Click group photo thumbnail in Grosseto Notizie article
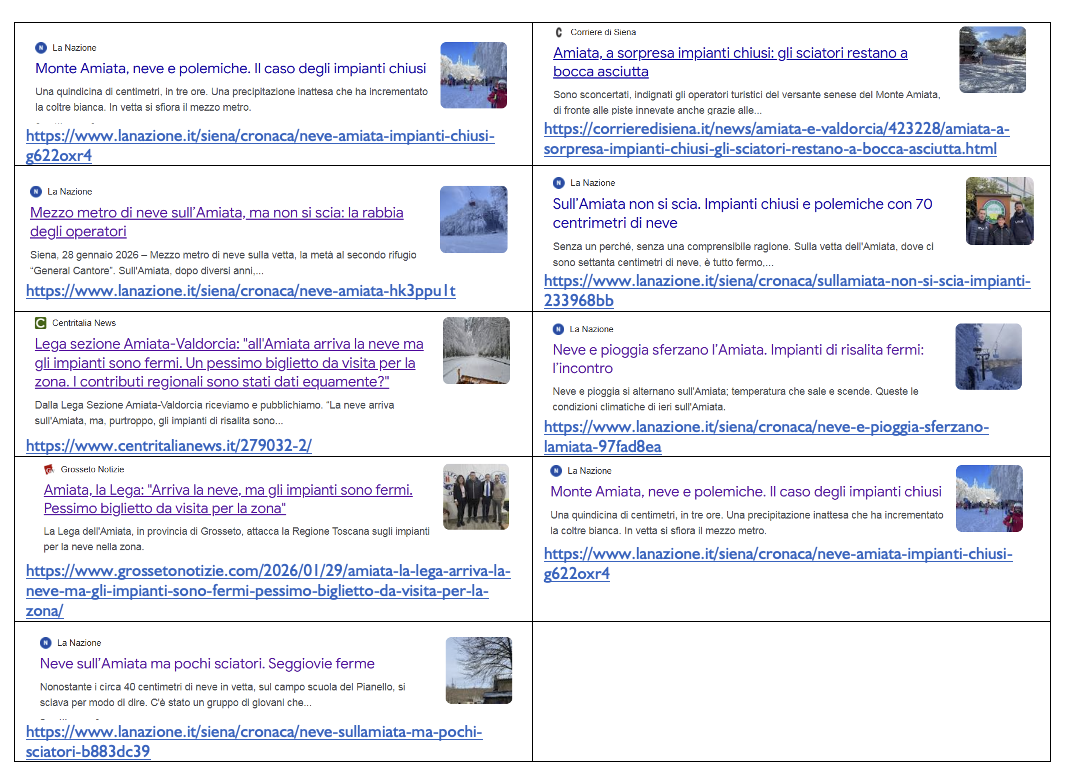Viewport: 1069px width, 780px height. [476, 496]
